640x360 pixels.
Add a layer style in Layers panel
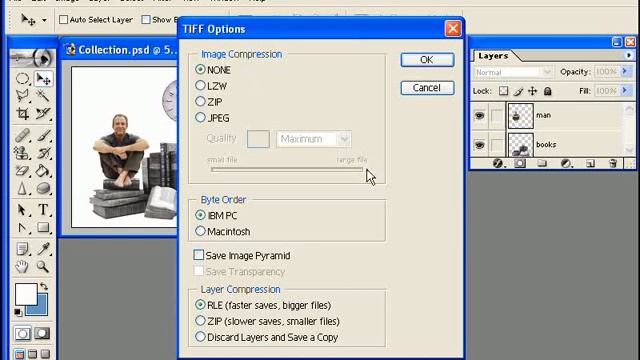click(x=498, y=164)
